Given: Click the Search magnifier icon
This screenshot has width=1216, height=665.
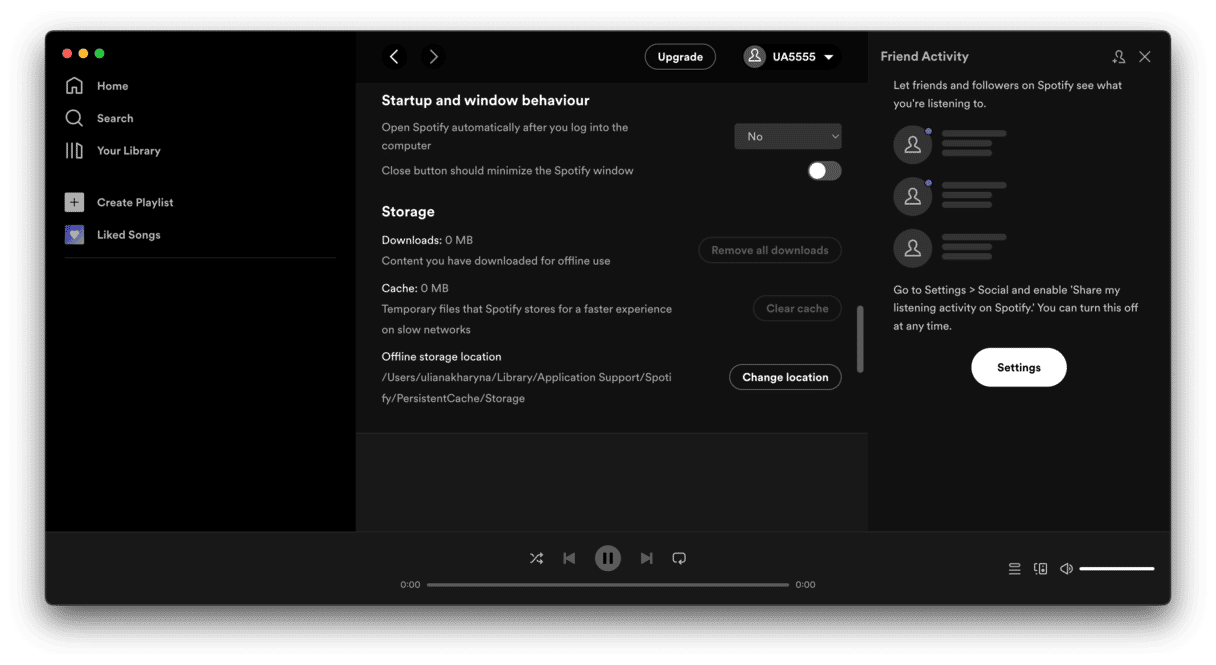Looking at the screenshot, I should click(74, 118).
